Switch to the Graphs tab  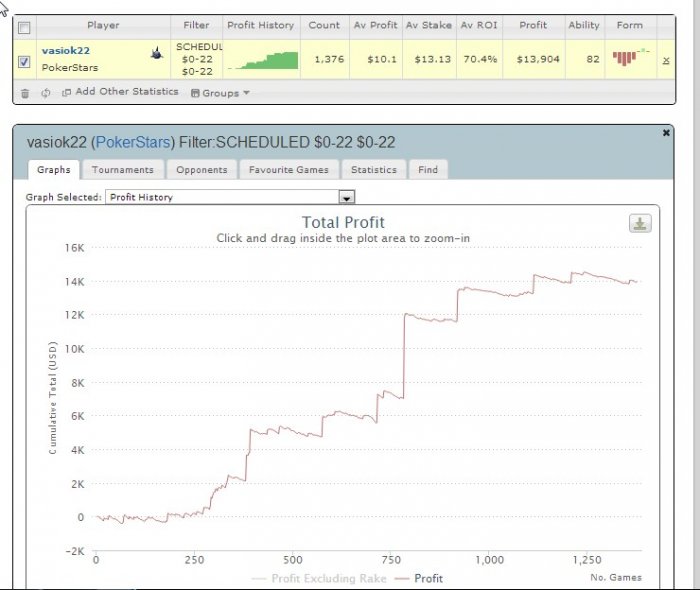tap(54, 170)
